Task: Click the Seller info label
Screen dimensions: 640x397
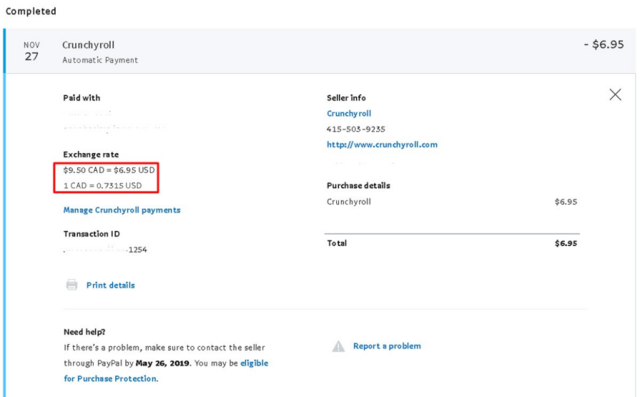Action: click(346, 98)
